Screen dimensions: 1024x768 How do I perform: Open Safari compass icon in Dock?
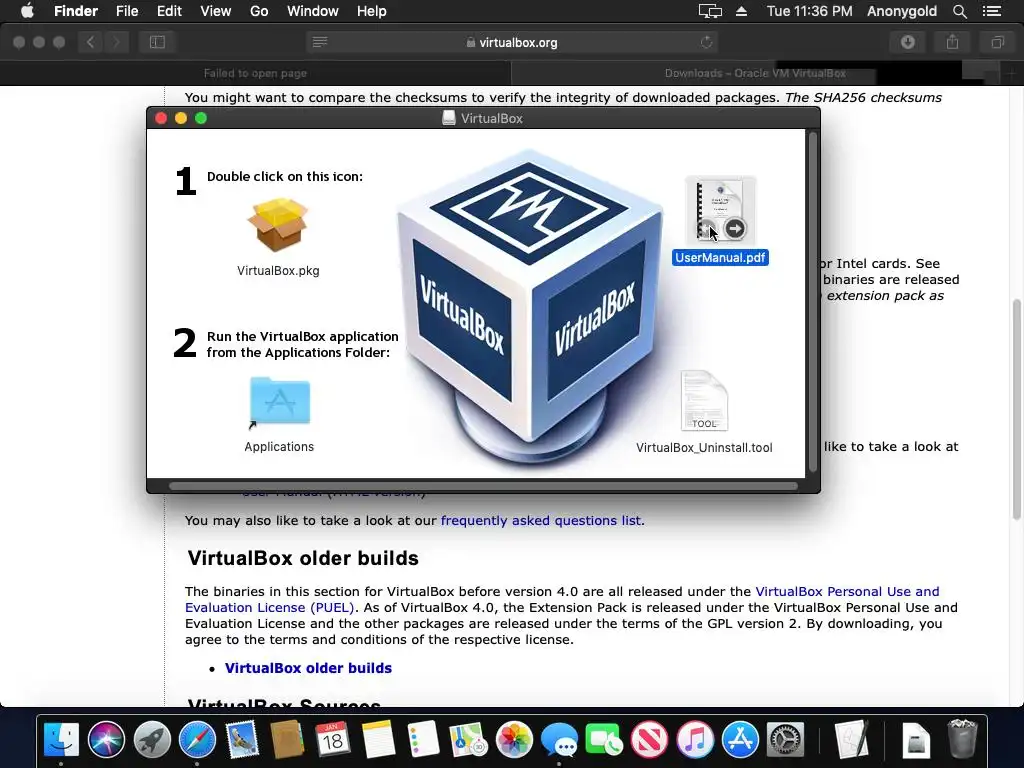[x=197, y=740]
